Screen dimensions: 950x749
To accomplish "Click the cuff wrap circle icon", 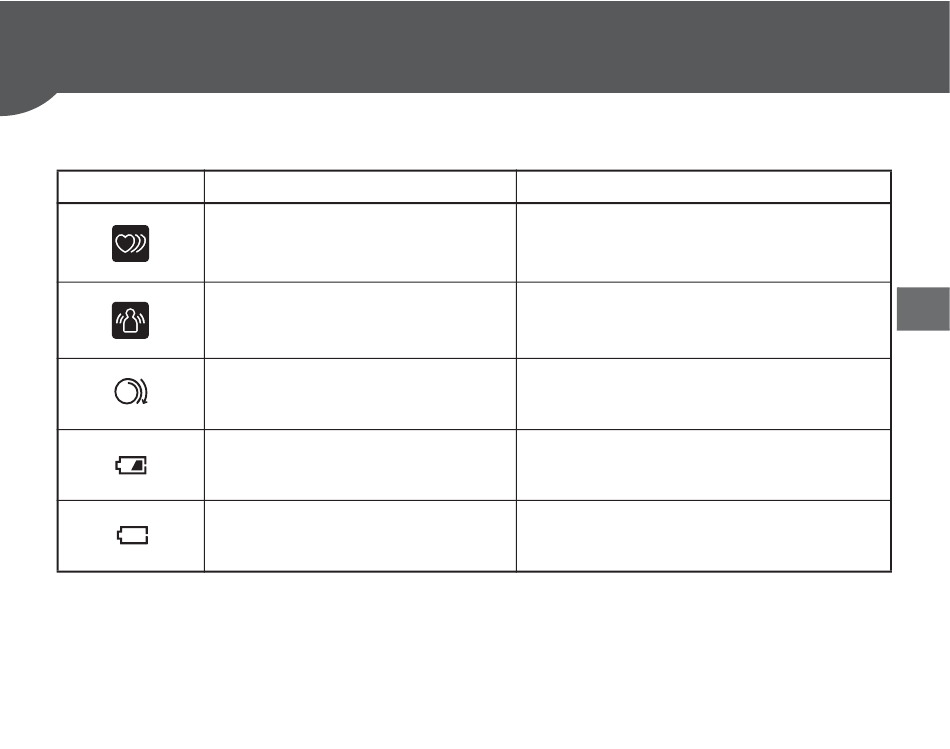I will pyautogui.click(x=131, y=391).
